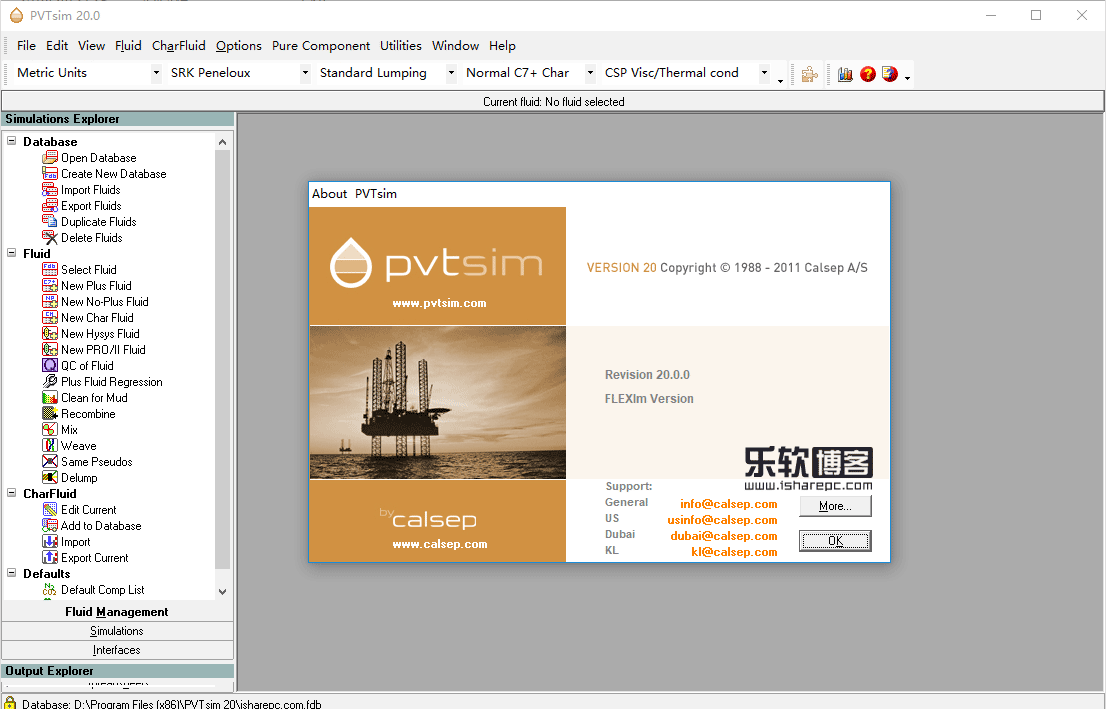Click the Same Pseudos icon

[x=49, y=461]
